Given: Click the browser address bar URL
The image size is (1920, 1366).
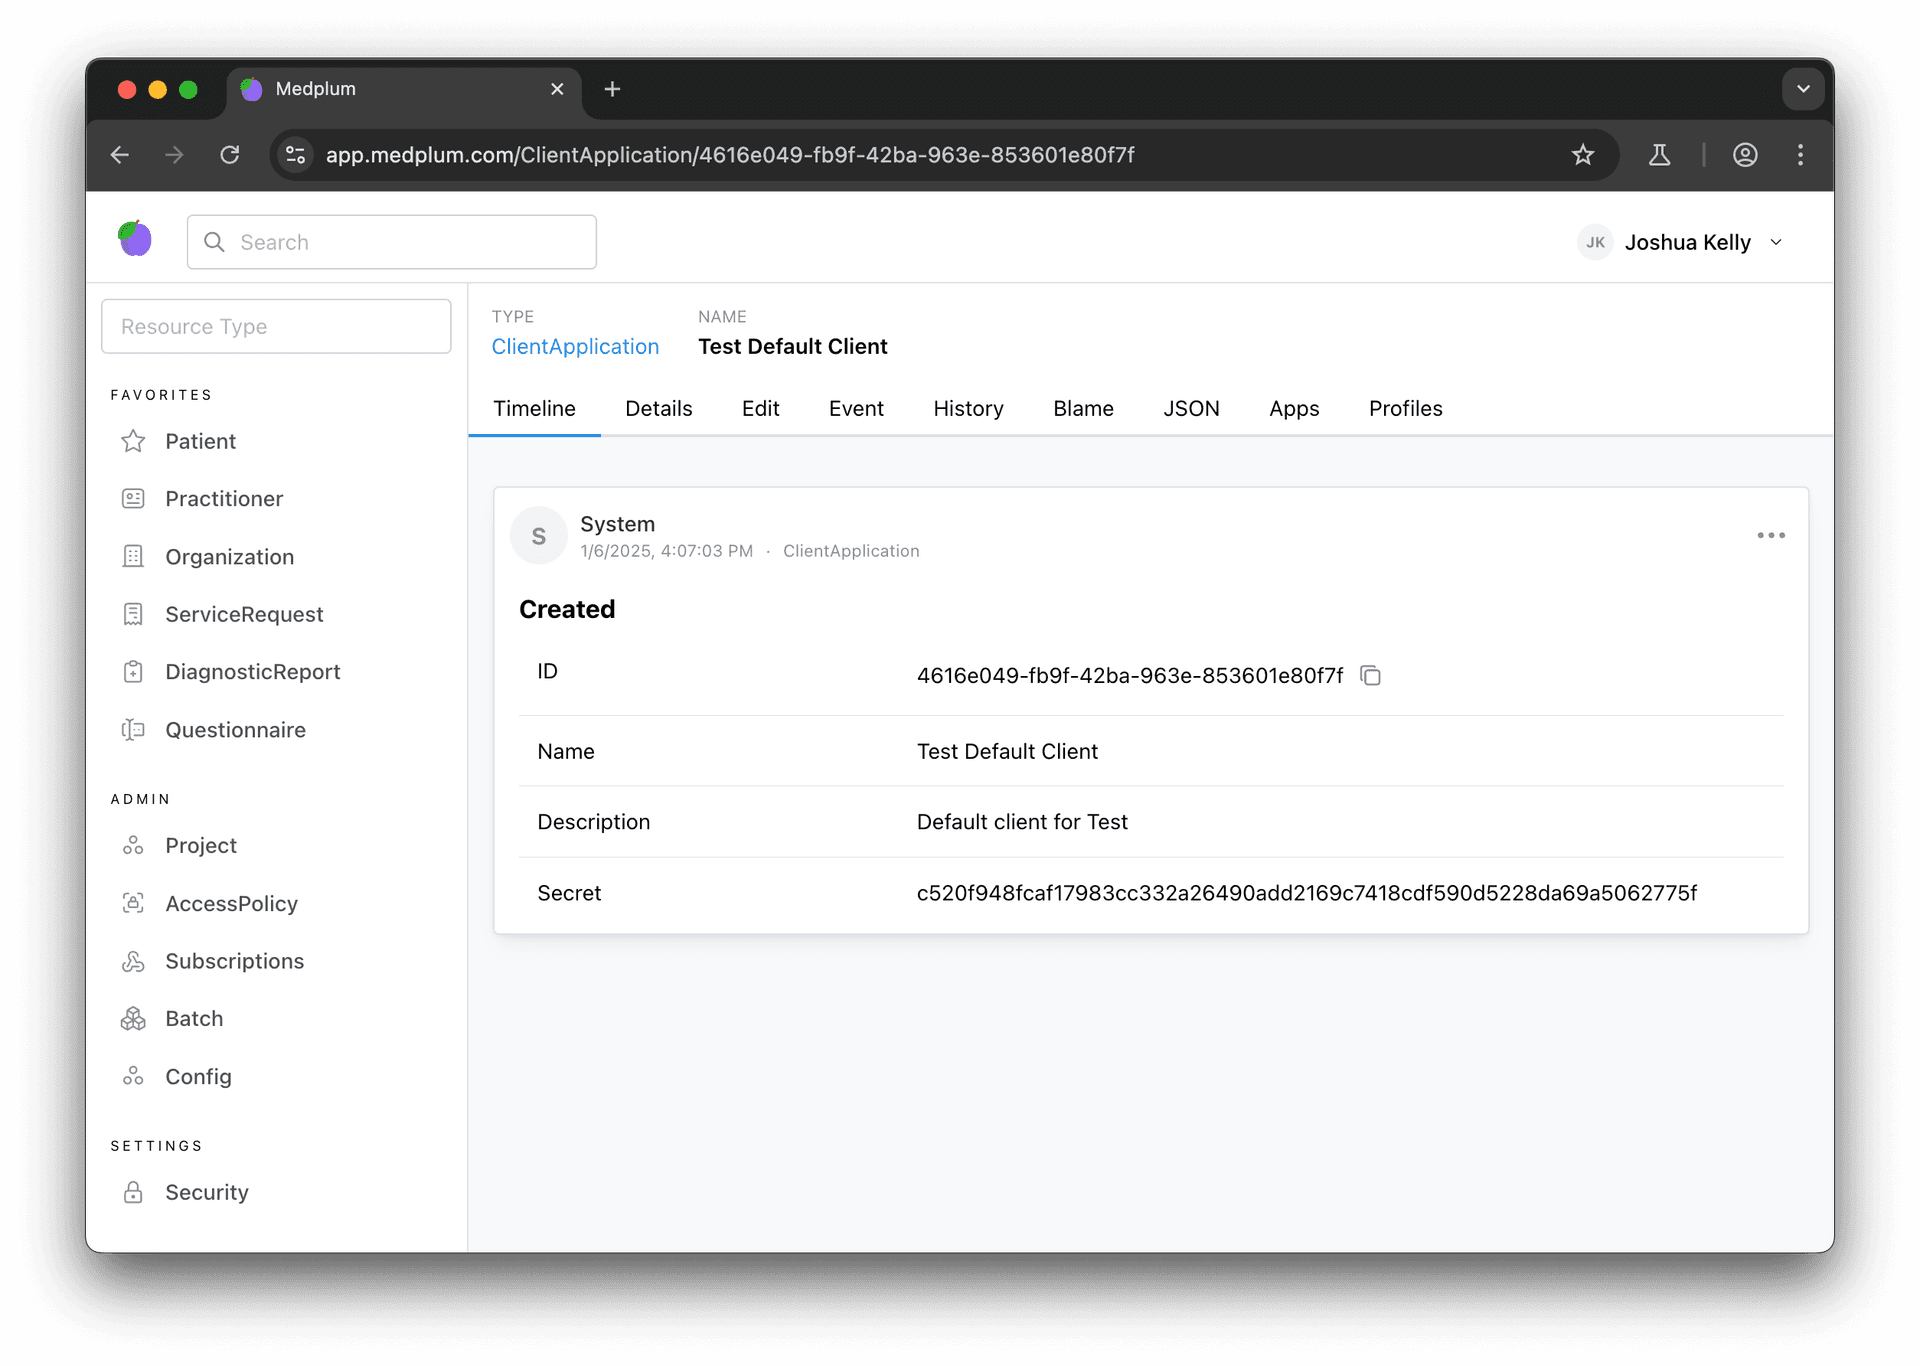Looking at the screenshot, I should 730,155.
